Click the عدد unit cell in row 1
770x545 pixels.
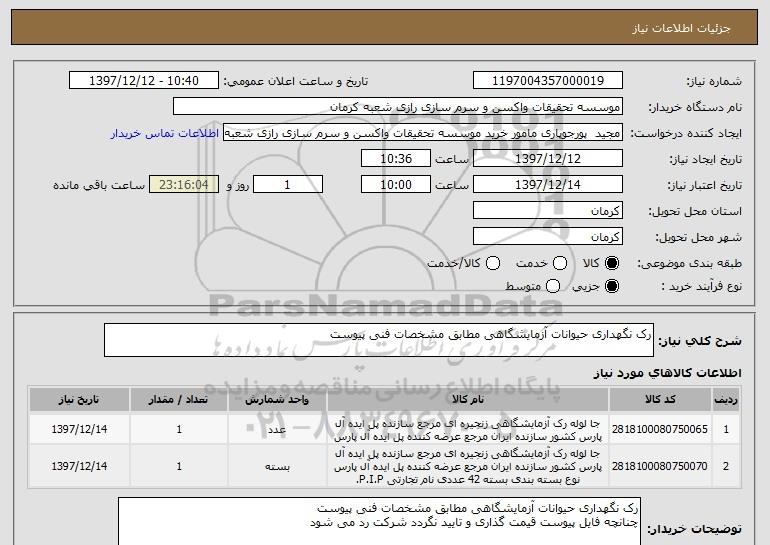[277, 430]
